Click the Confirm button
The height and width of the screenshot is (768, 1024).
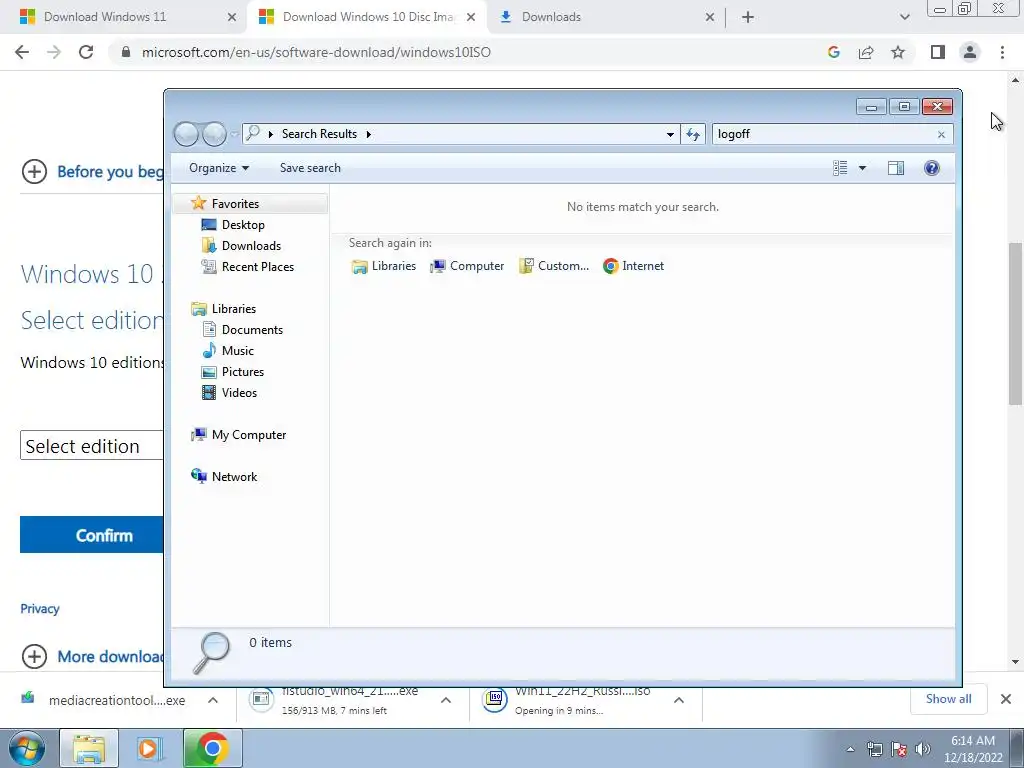coord(91,535)
